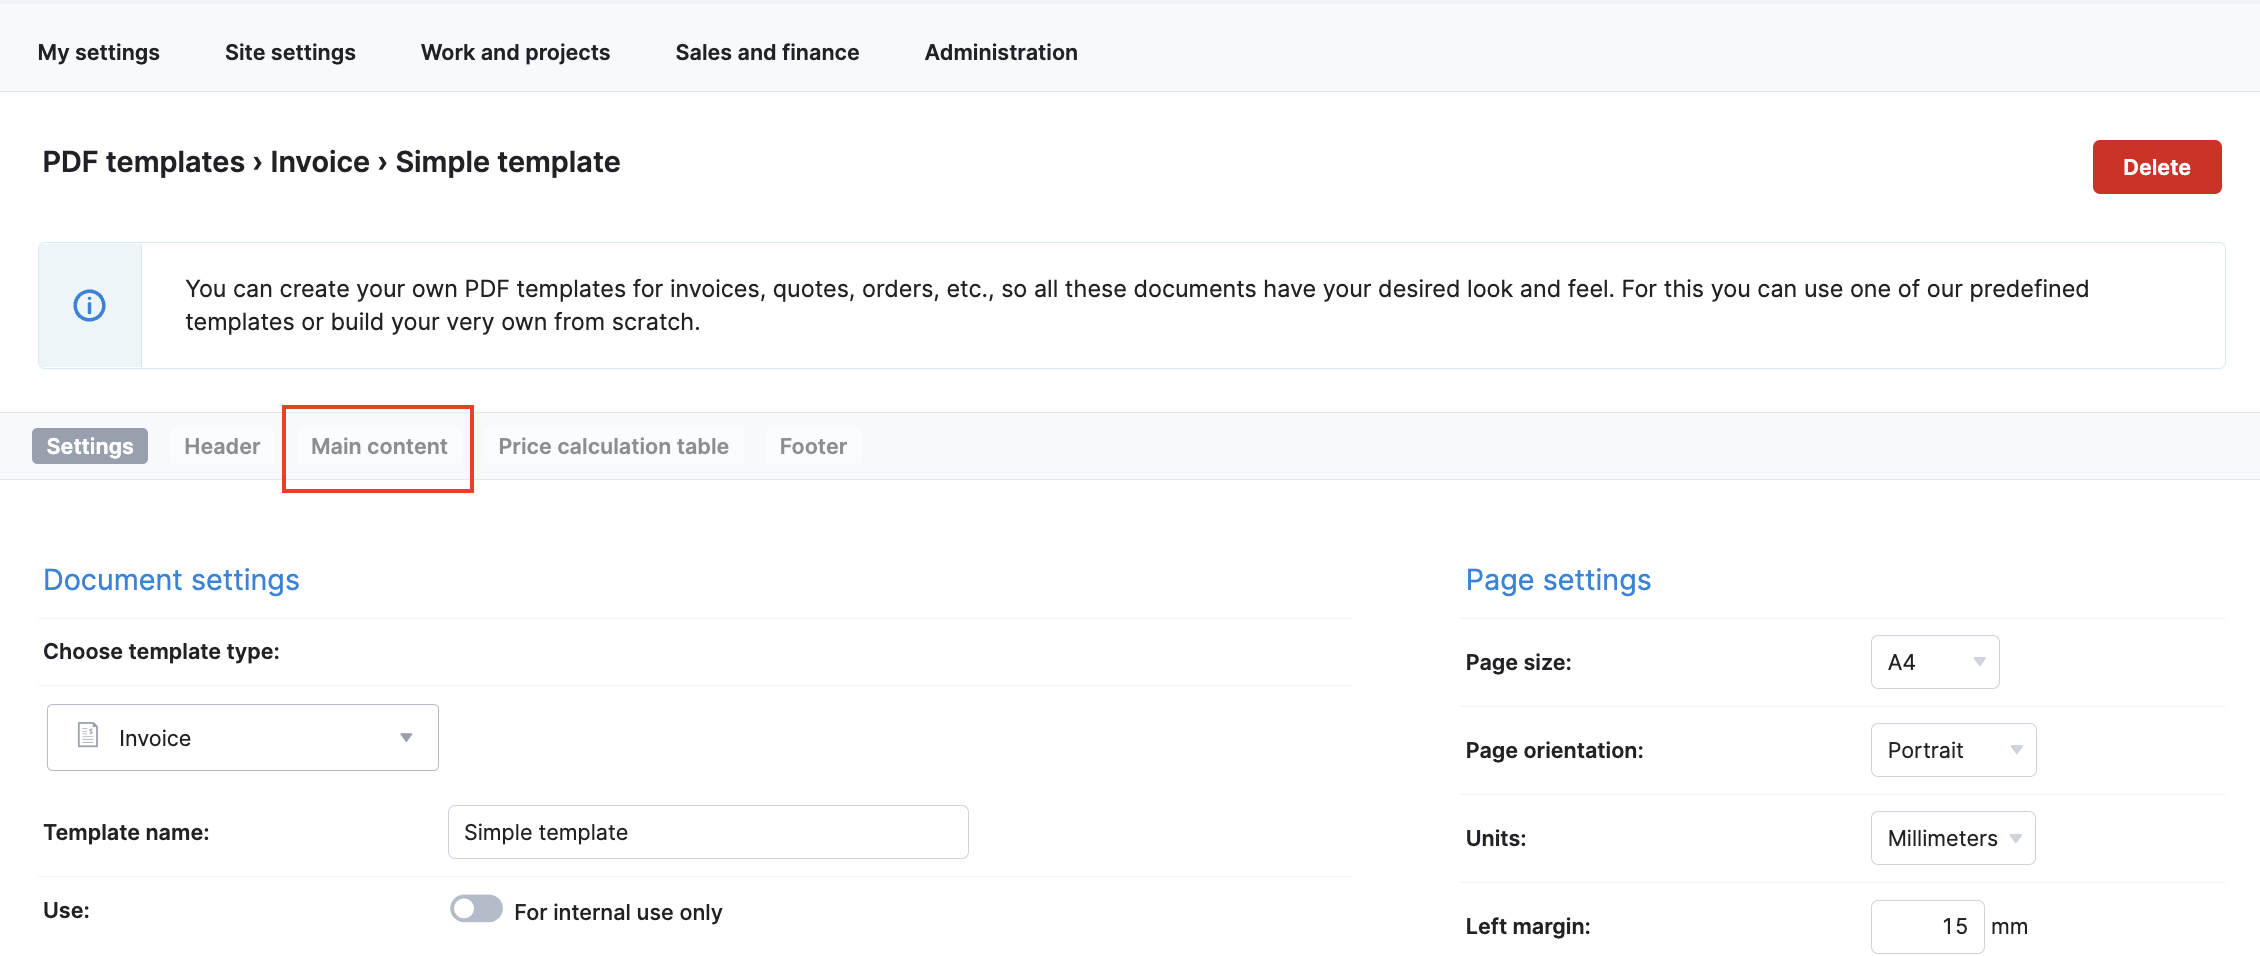Open the Site settings menu
This screenshot has height=956, width=2260.
tap(290, 52)
